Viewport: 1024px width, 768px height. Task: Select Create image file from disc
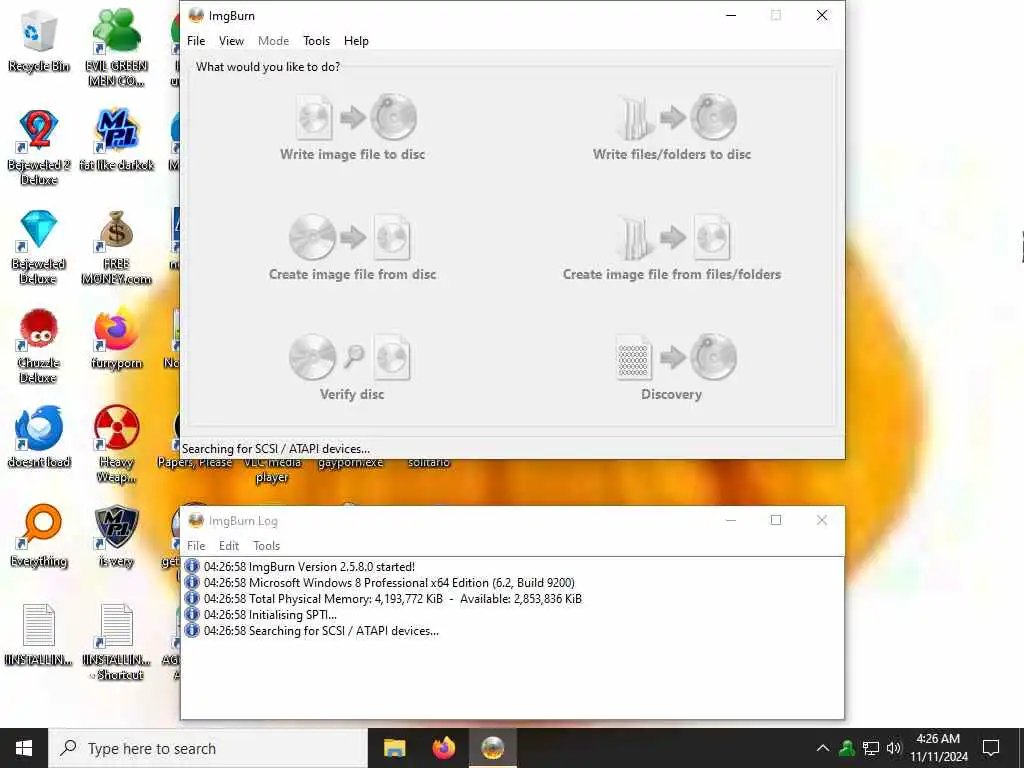[x=353, y=248]
